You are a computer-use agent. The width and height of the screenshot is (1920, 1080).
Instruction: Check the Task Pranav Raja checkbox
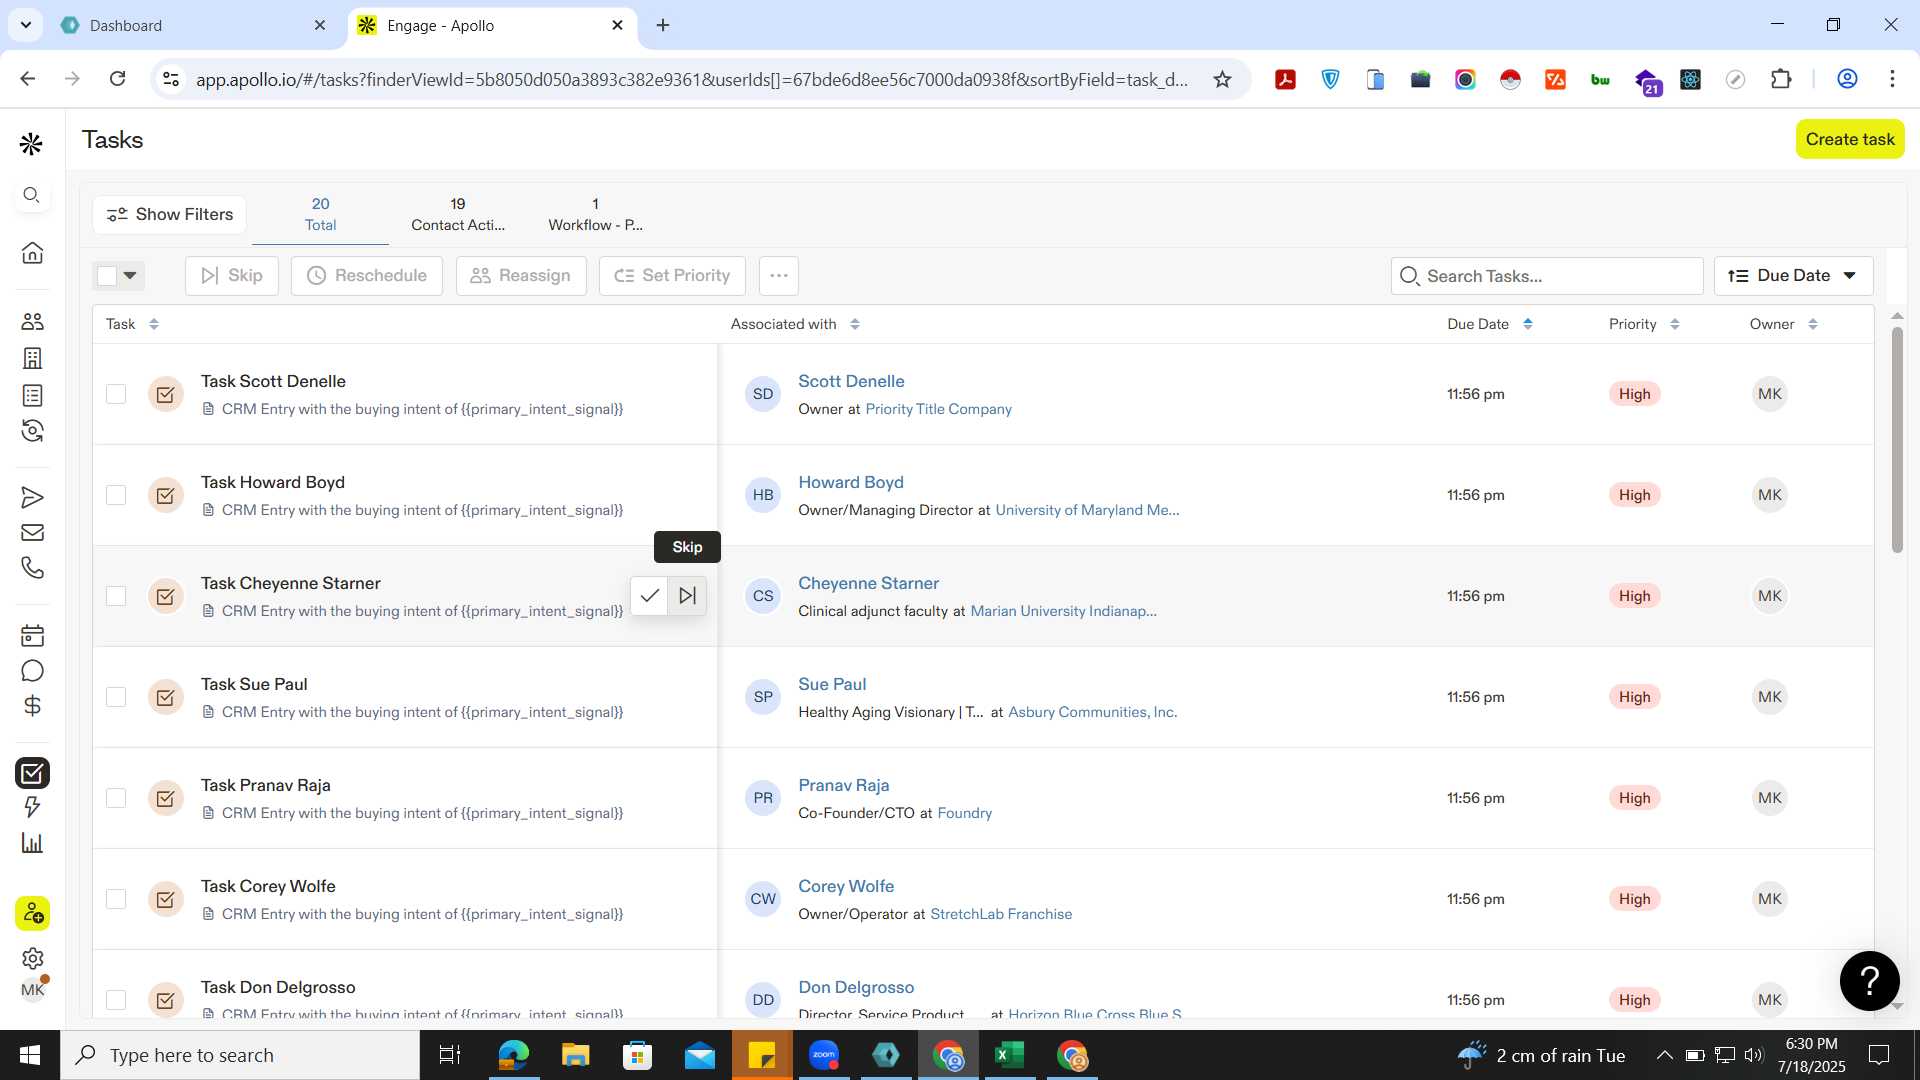click(116, 798)
